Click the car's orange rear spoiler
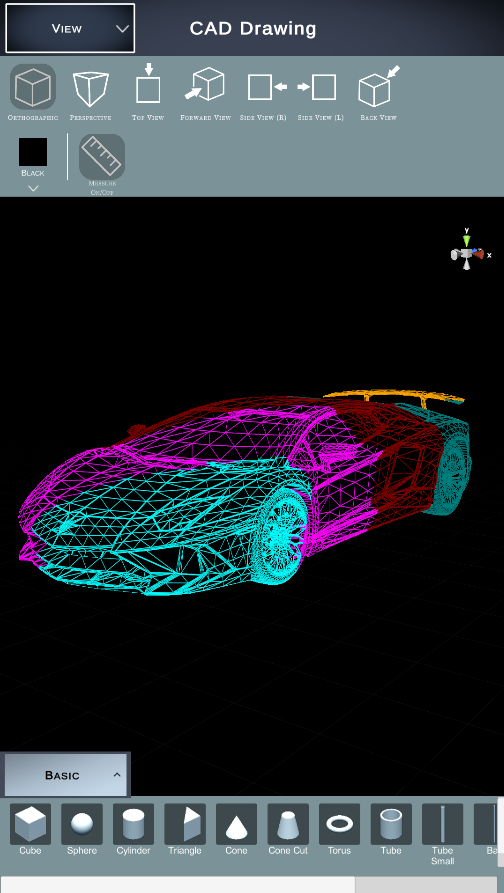 coord(394,396)
